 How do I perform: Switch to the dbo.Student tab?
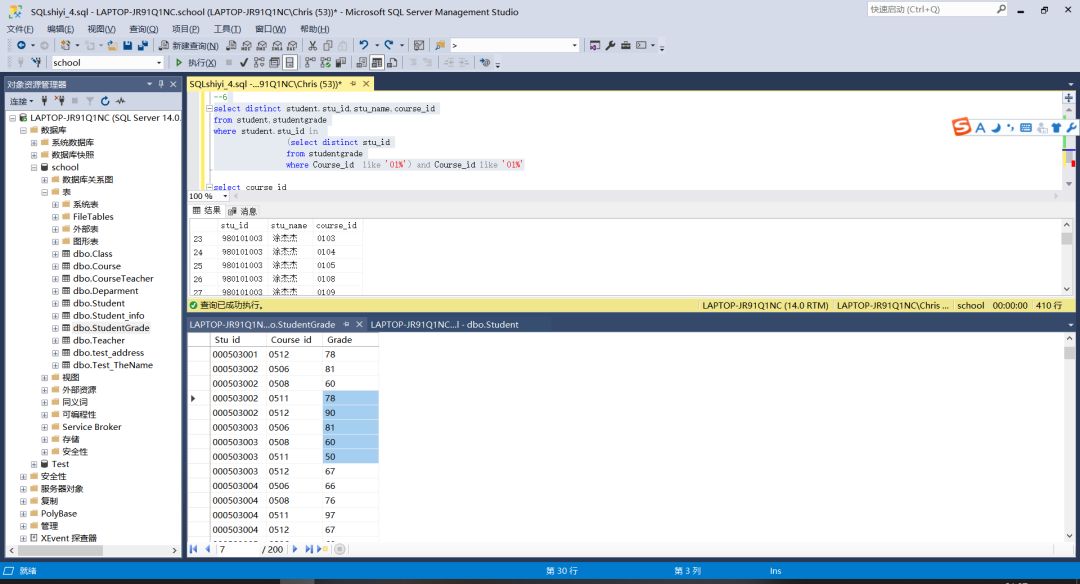[x=445, y=324]
